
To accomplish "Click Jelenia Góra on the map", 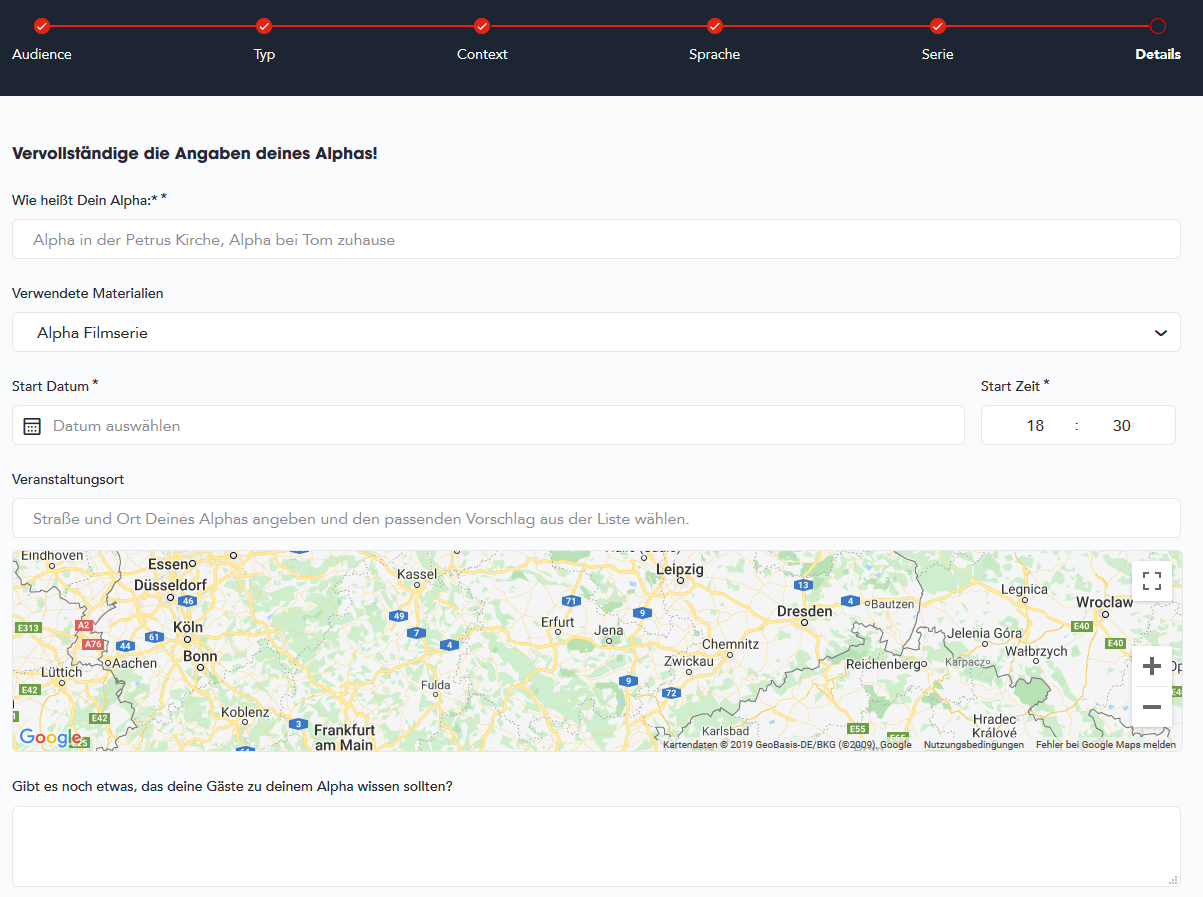I will 985,633.
